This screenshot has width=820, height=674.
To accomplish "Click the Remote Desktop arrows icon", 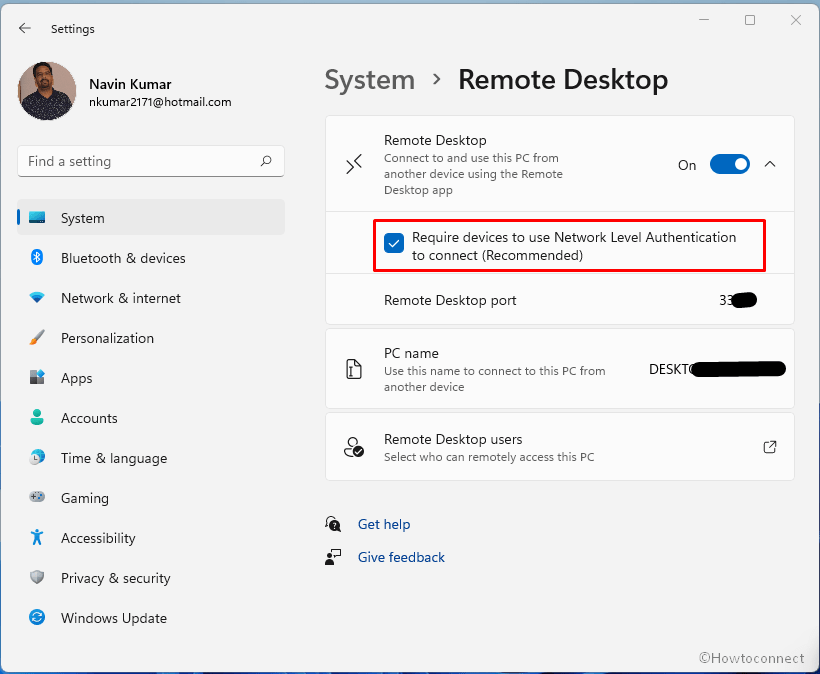I will (354, 164).
